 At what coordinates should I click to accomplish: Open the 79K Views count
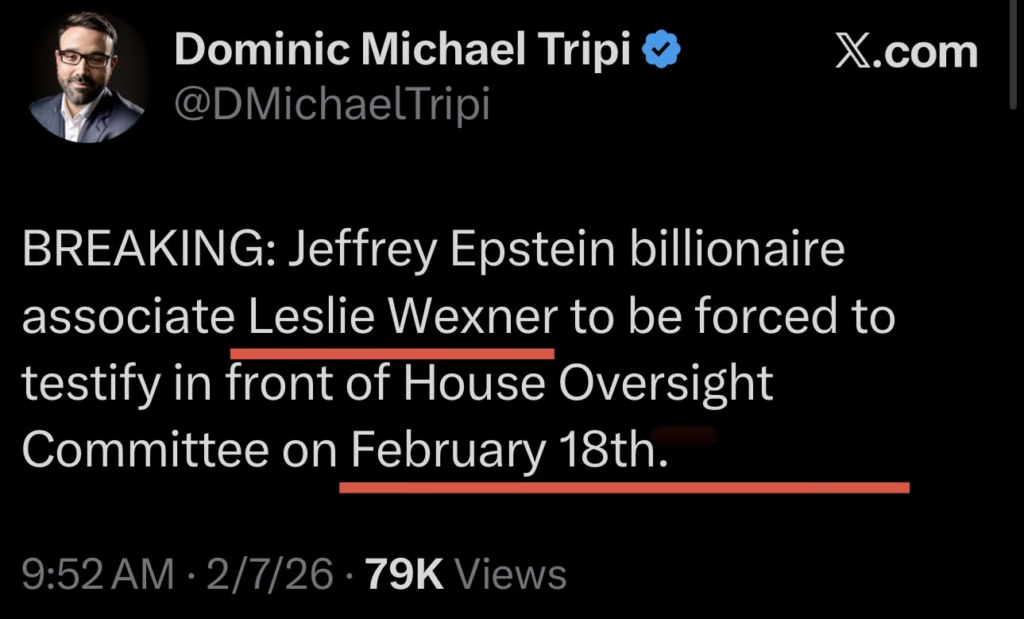464,574
